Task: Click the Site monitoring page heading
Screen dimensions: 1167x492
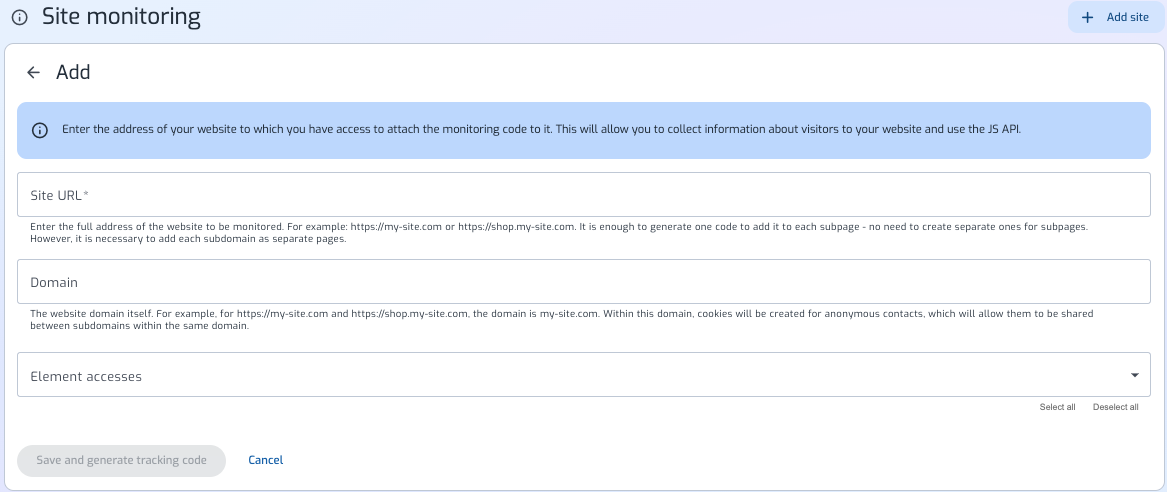Action: pyautogui.click(x=121, y=17)
